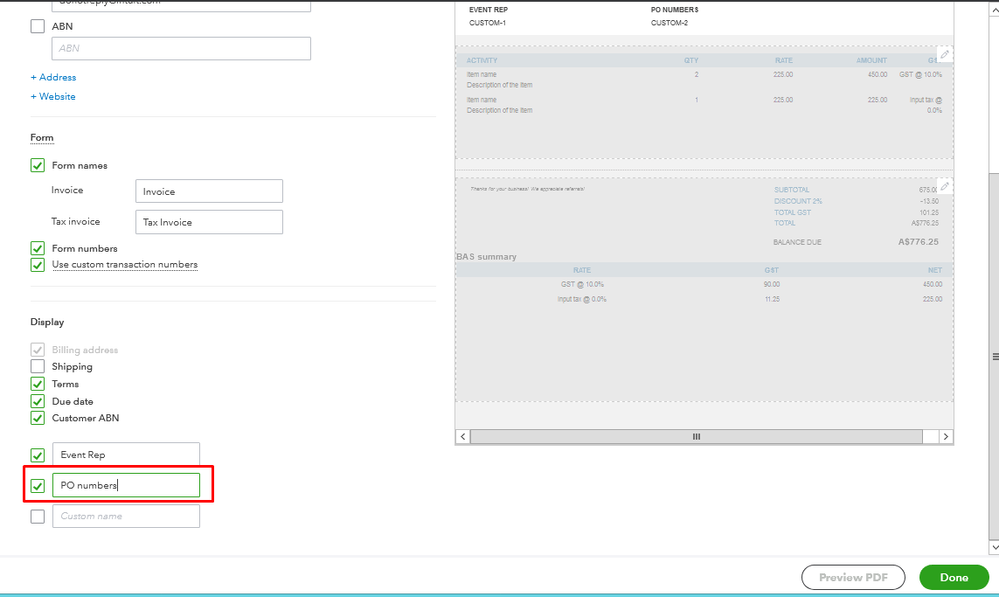
Task: Click the Preview PDF button
Action: click(853, 577)
